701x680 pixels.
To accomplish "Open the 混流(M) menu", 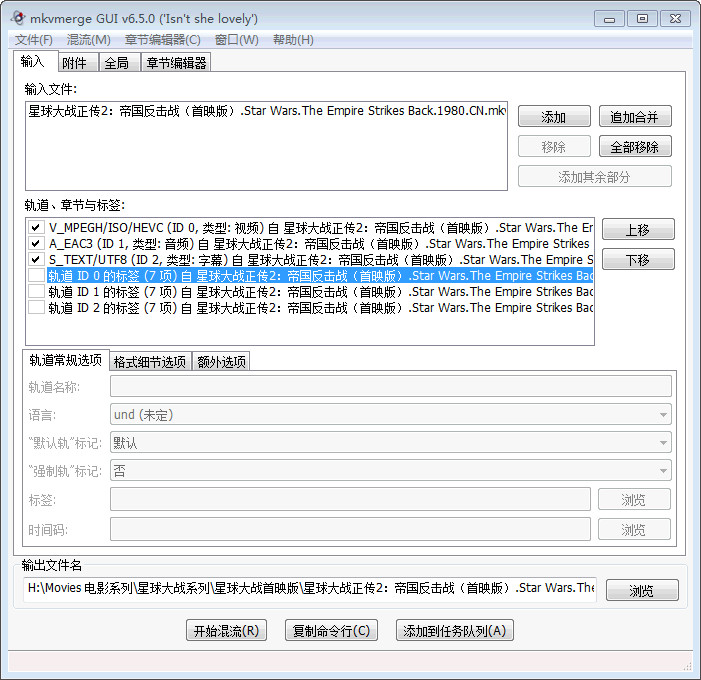I will (x=88, y=39).
